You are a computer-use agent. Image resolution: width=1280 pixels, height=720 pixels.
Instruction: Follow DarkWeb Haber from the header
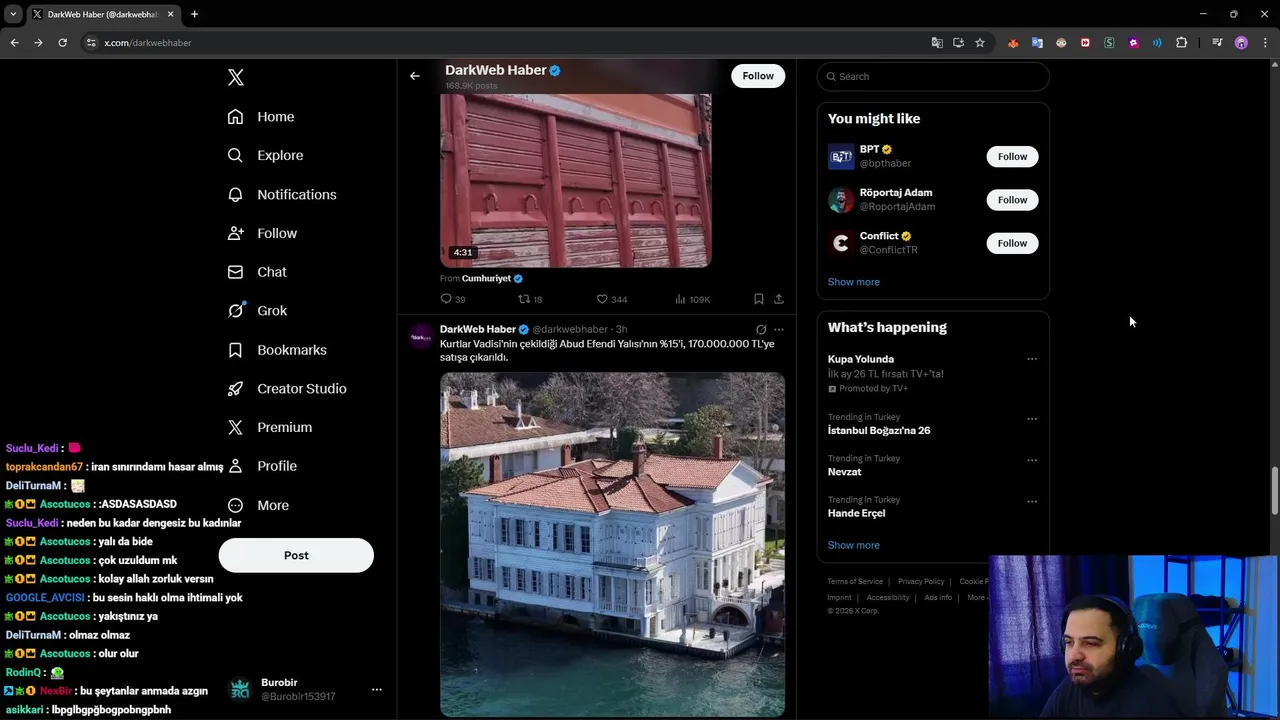click(758, 76)
